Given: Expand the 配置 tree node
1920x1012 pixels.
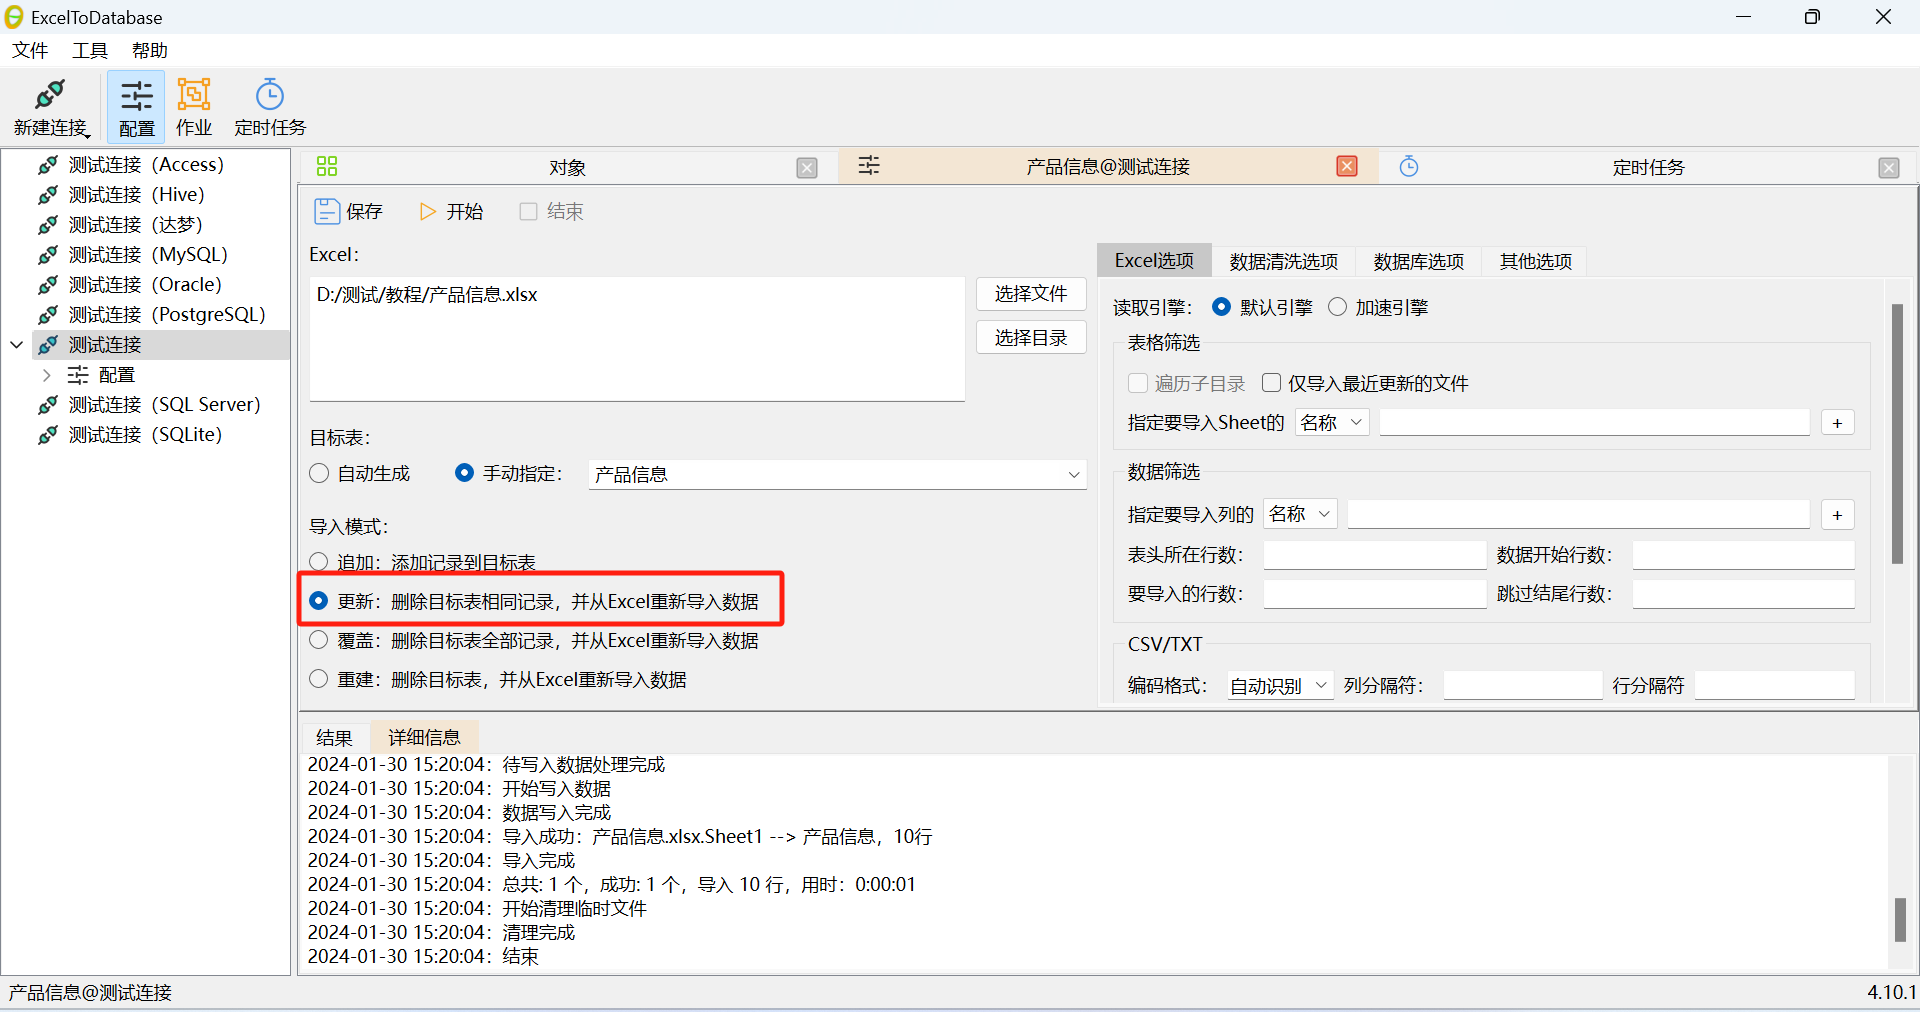Looking at the screenshot, I should [x=46, y=375].
